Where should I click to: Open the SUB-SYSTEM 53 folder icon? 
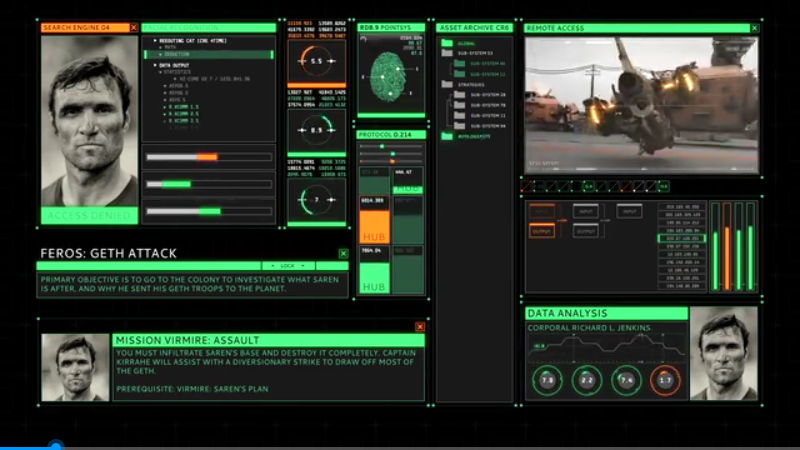tap(447, 53)
